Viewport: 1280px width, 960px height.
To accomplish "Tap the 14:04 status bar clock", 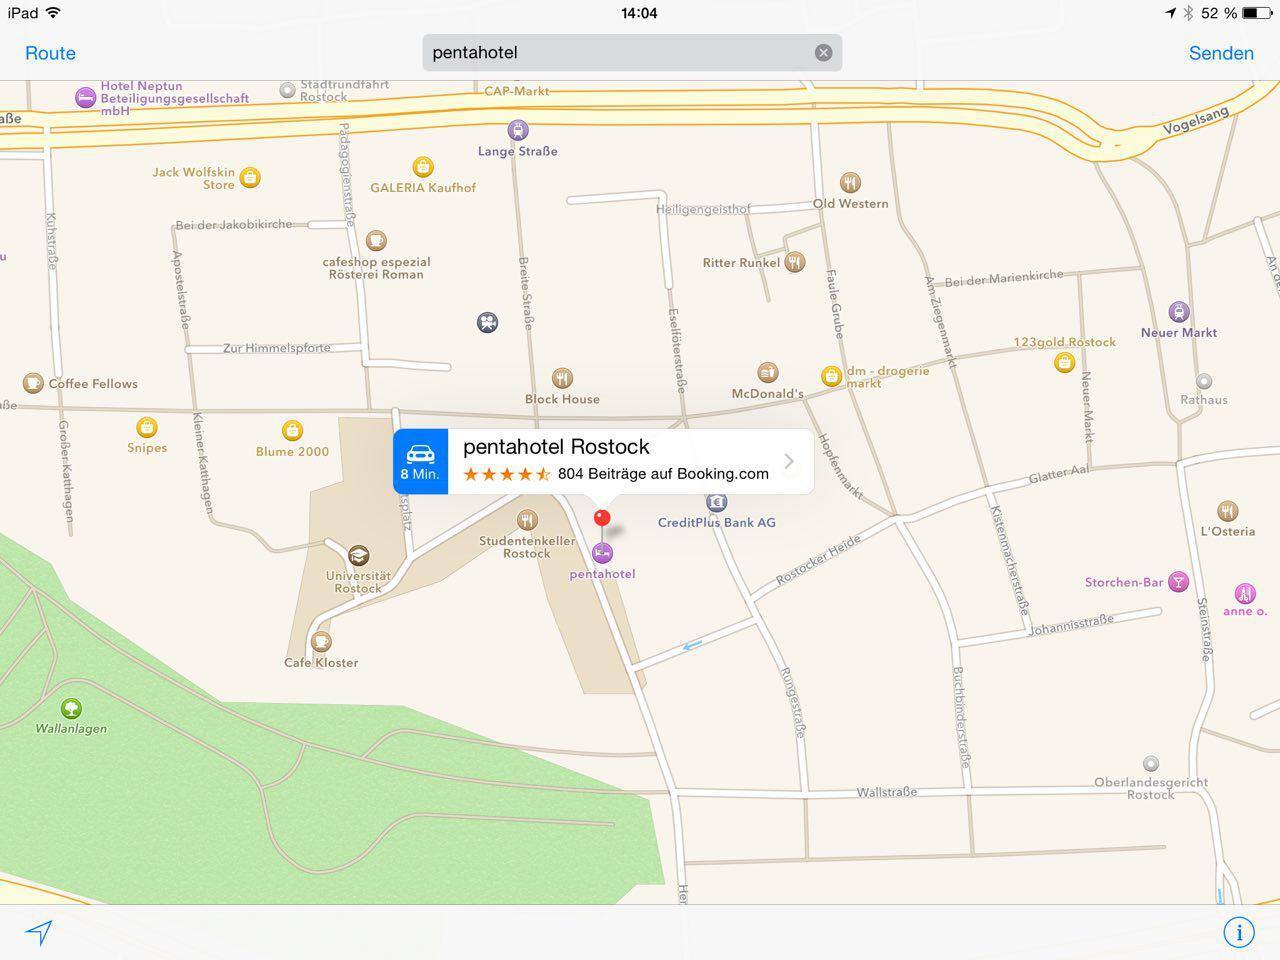I will 639,13.
